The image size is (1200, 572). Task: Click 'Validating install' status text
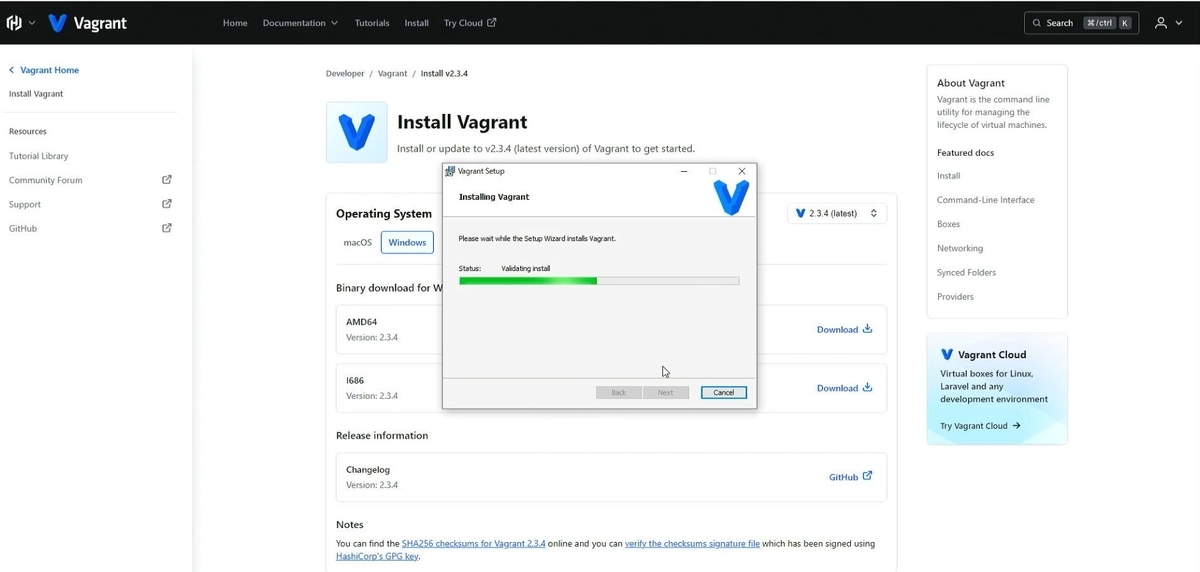tap(526, 268)
